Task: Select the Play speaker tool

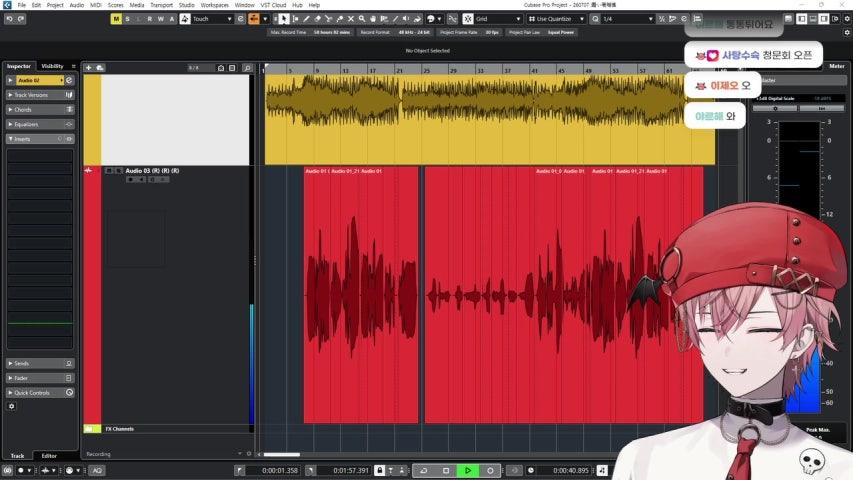Action: [x=406, y=19]
